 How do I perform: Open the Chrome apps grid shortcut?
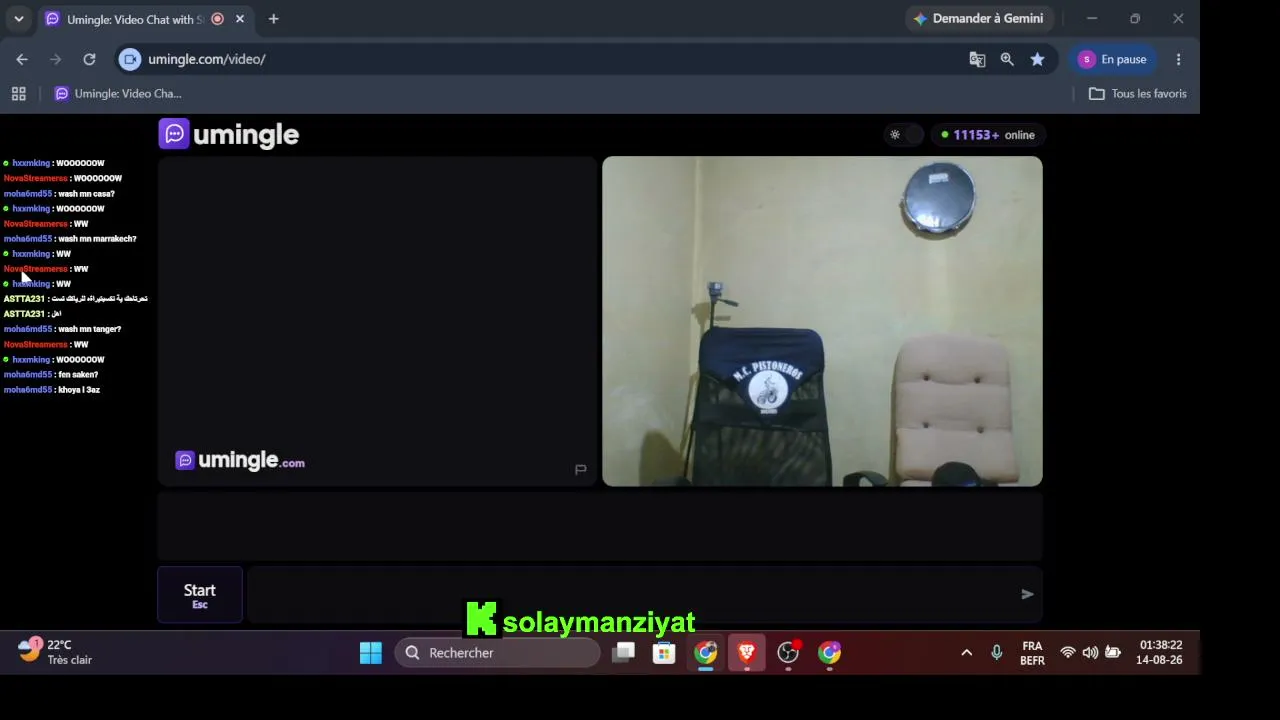click(18, 94)
